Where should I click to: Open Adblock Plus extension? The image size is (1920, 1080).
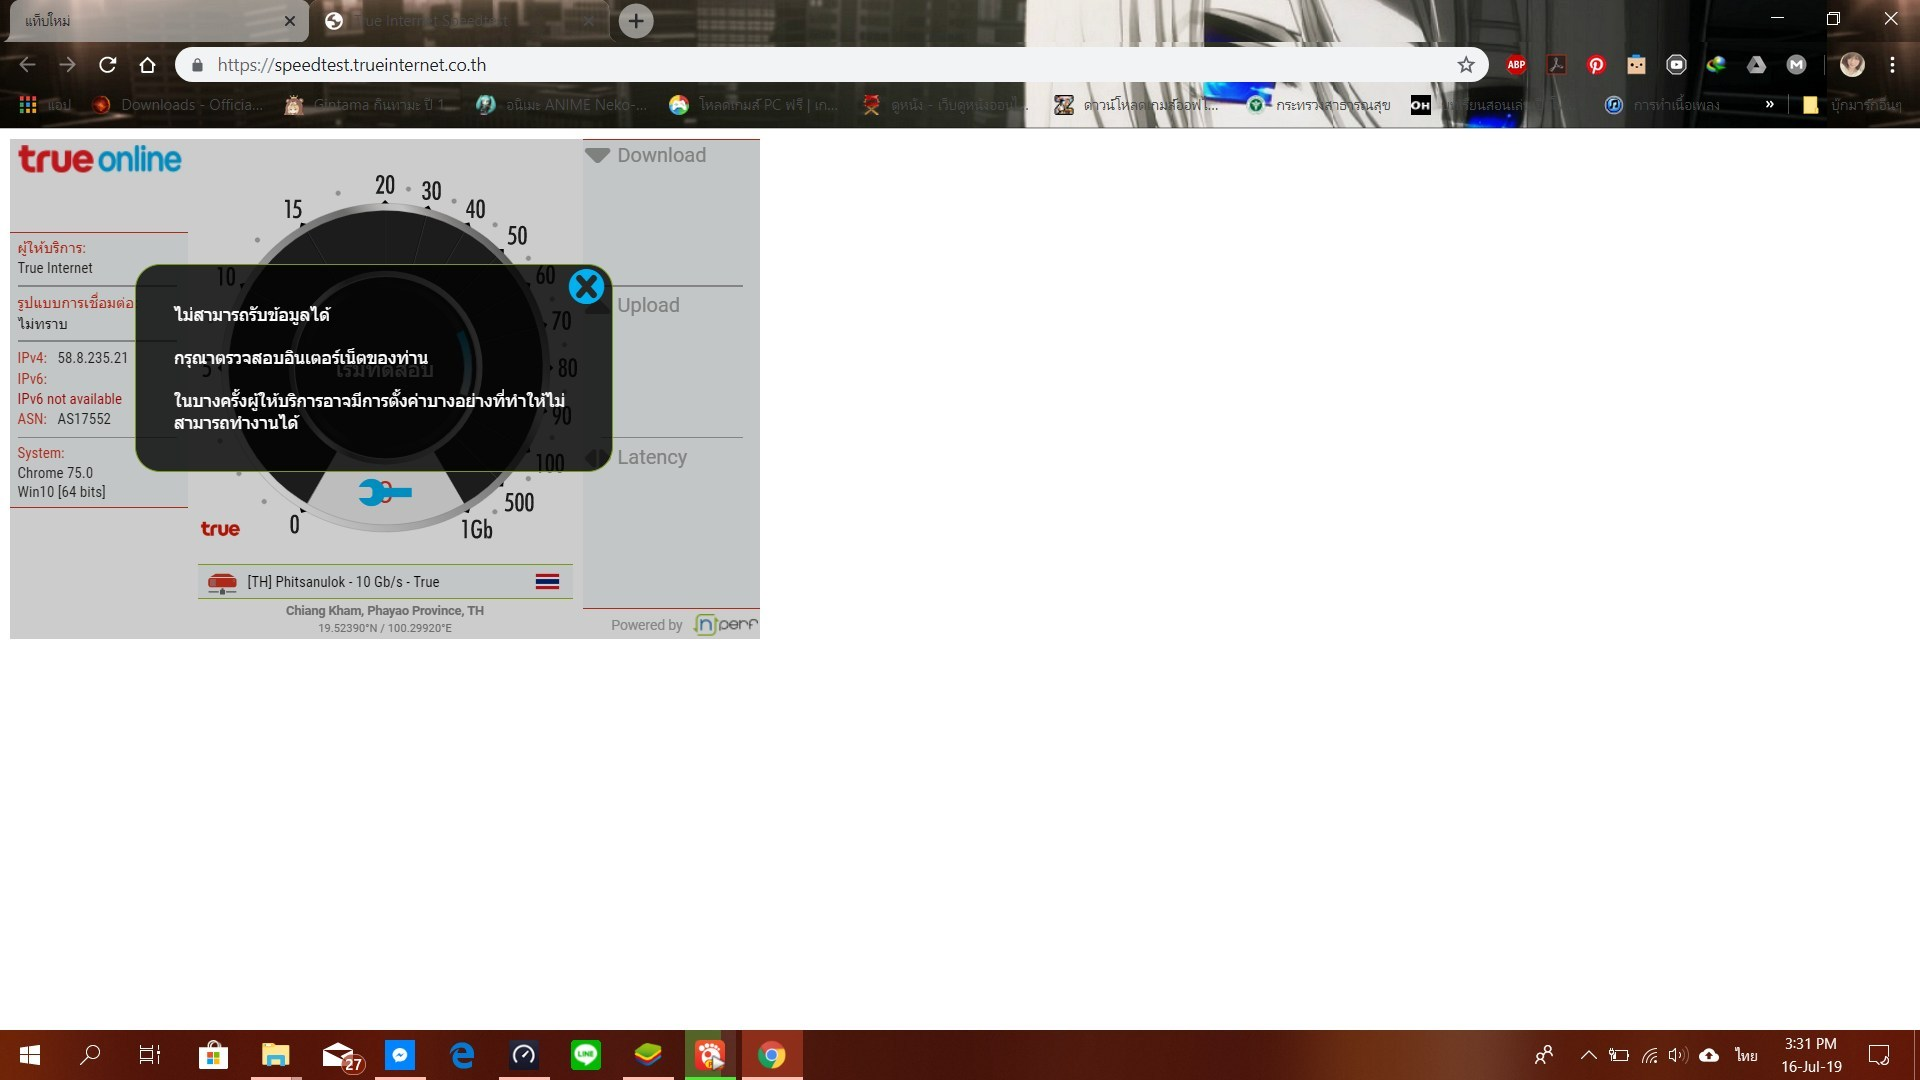(1516, 65)
